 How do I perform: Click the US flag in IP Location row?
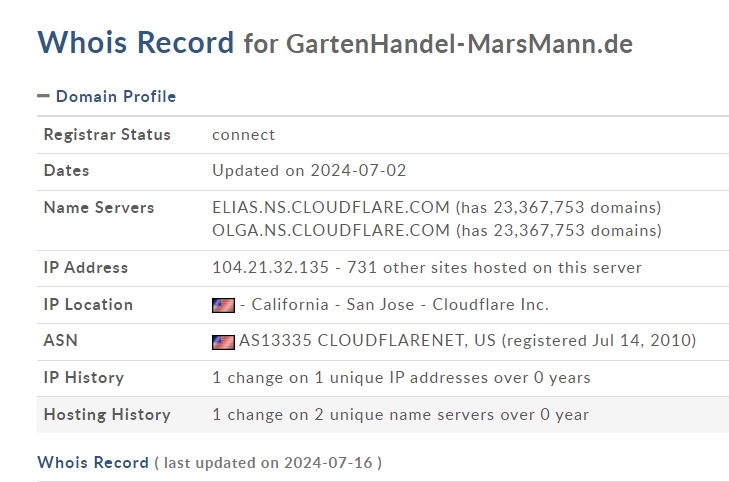tap(223, 305)
